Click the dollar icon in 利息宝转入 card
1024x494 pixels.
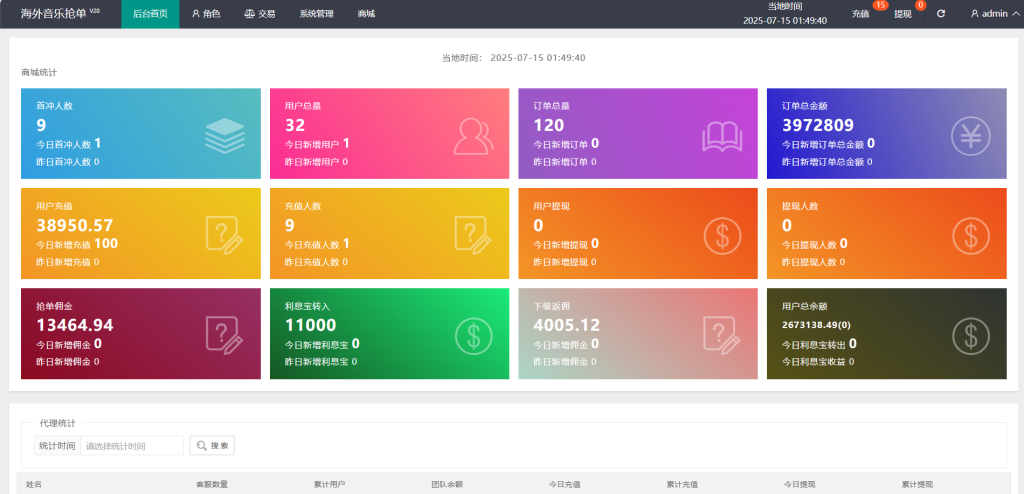tap(473, 335)
